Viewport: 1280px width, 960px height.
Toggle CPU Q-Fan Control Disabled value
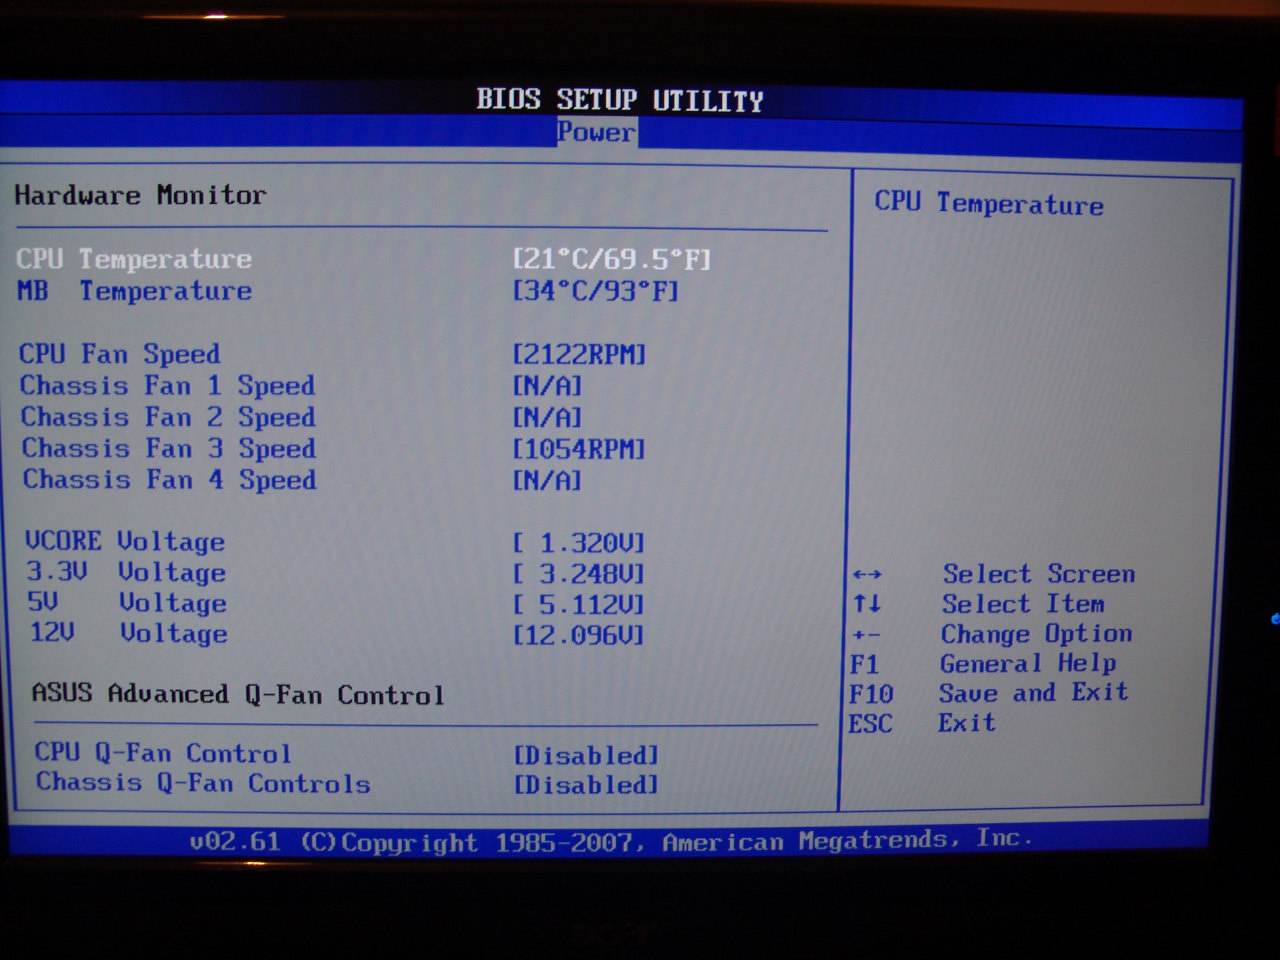click(586, 755)
